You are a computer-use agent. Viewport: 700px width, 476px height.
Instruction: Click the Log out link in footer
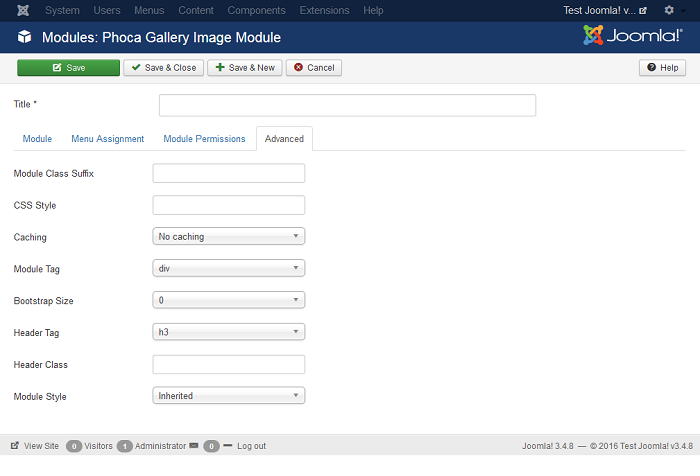click(x=251, y=446)
